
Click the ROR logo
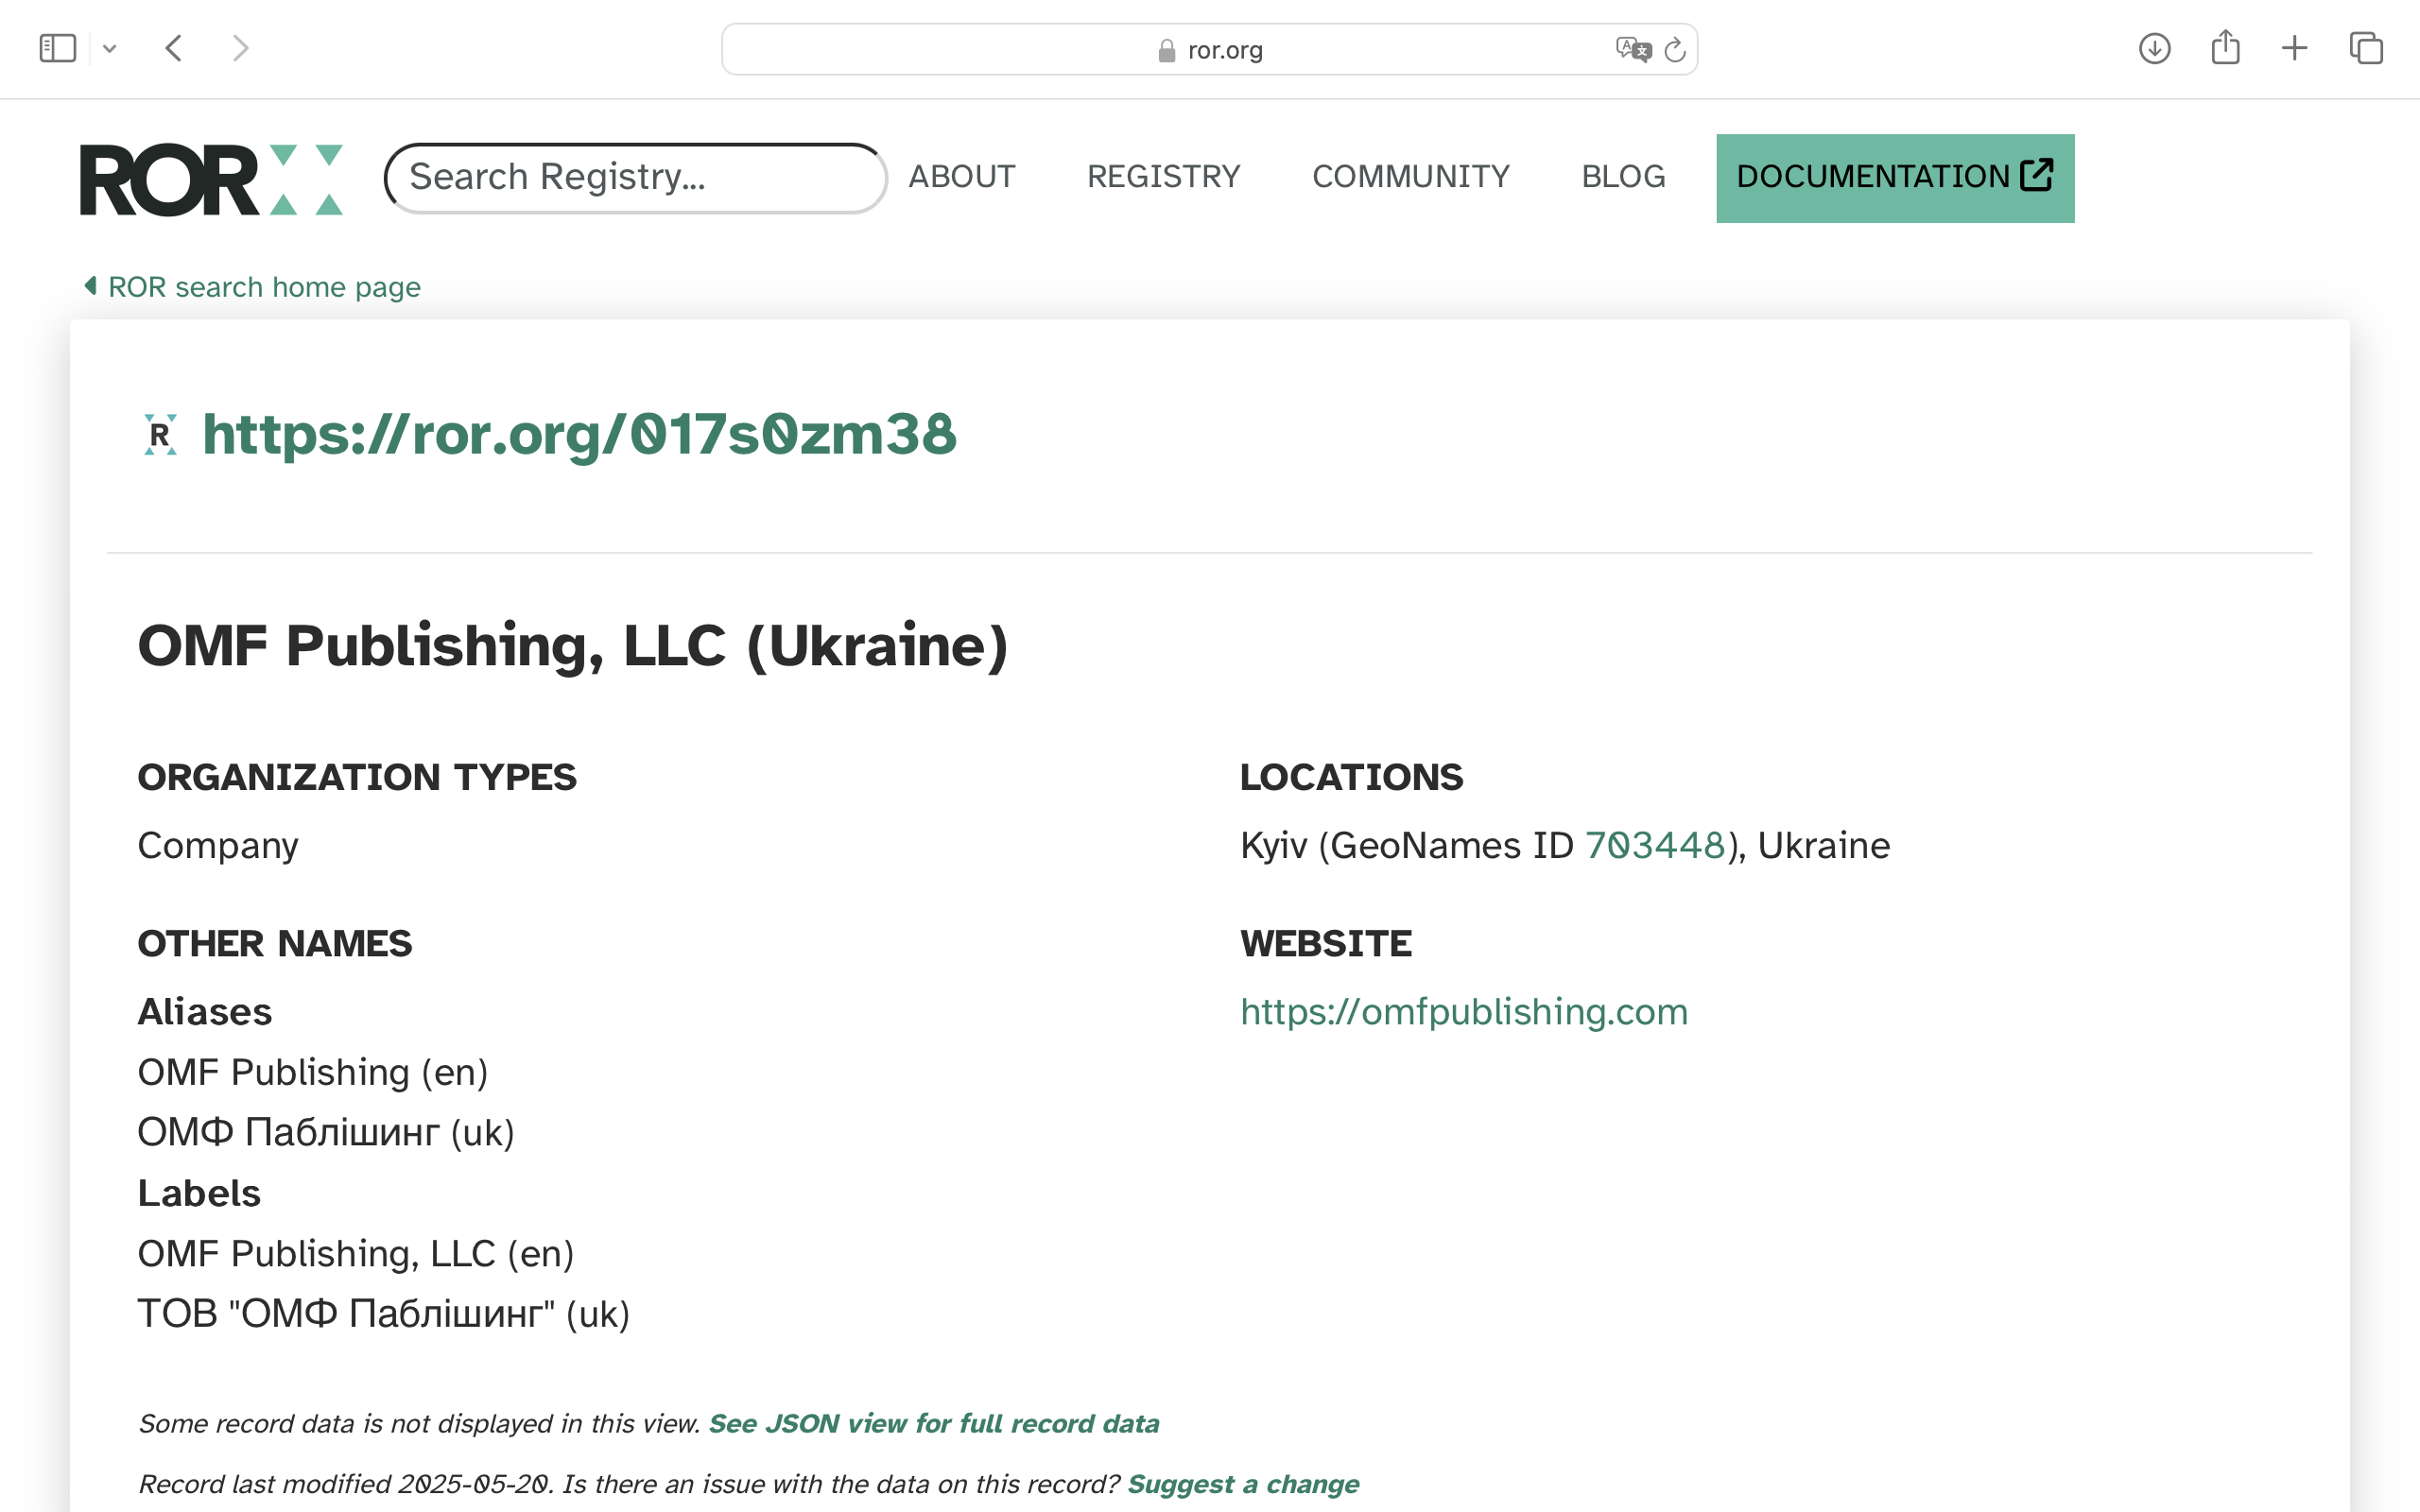[x=211, y=179]
